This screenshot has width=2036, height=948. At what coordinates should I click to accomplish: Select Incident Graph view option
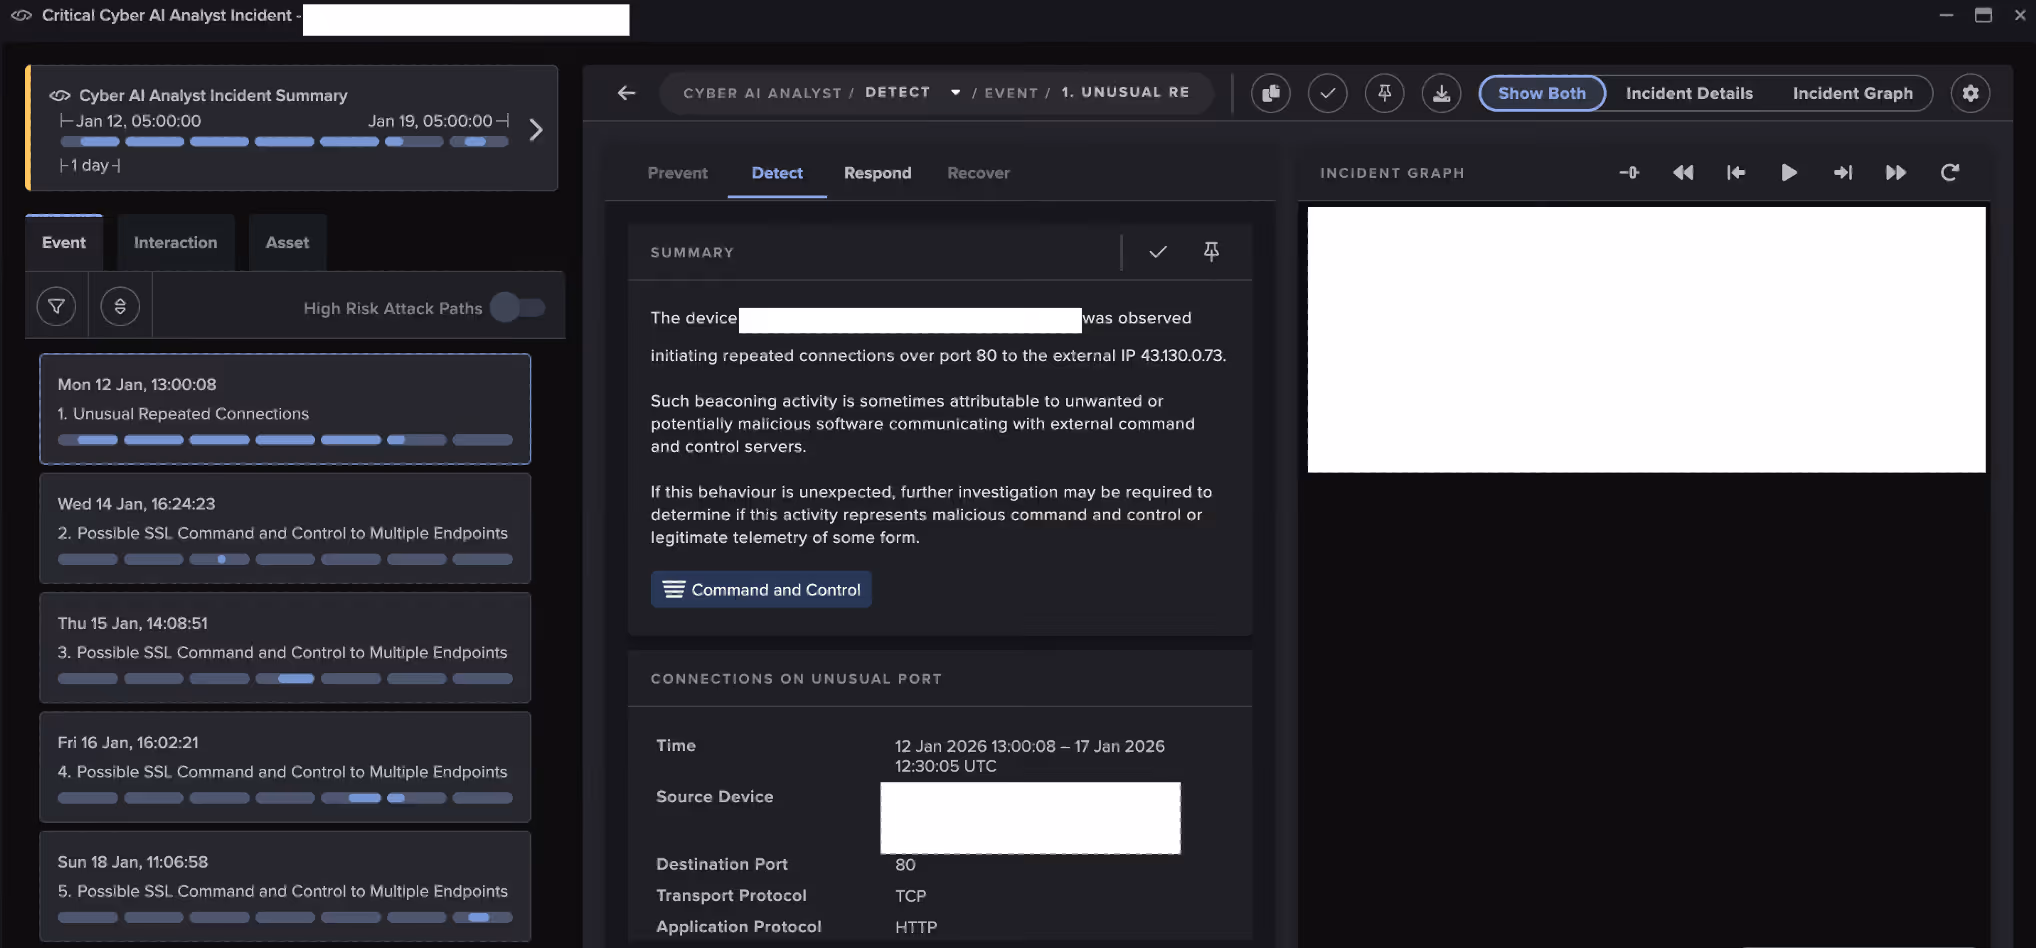pos(1852,93)
